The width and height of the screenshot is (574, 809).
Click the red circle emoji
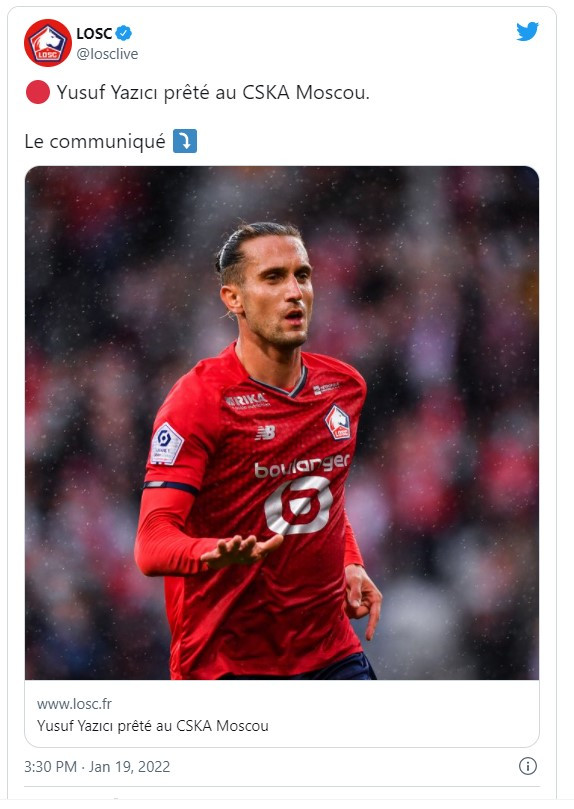(38, 92)
